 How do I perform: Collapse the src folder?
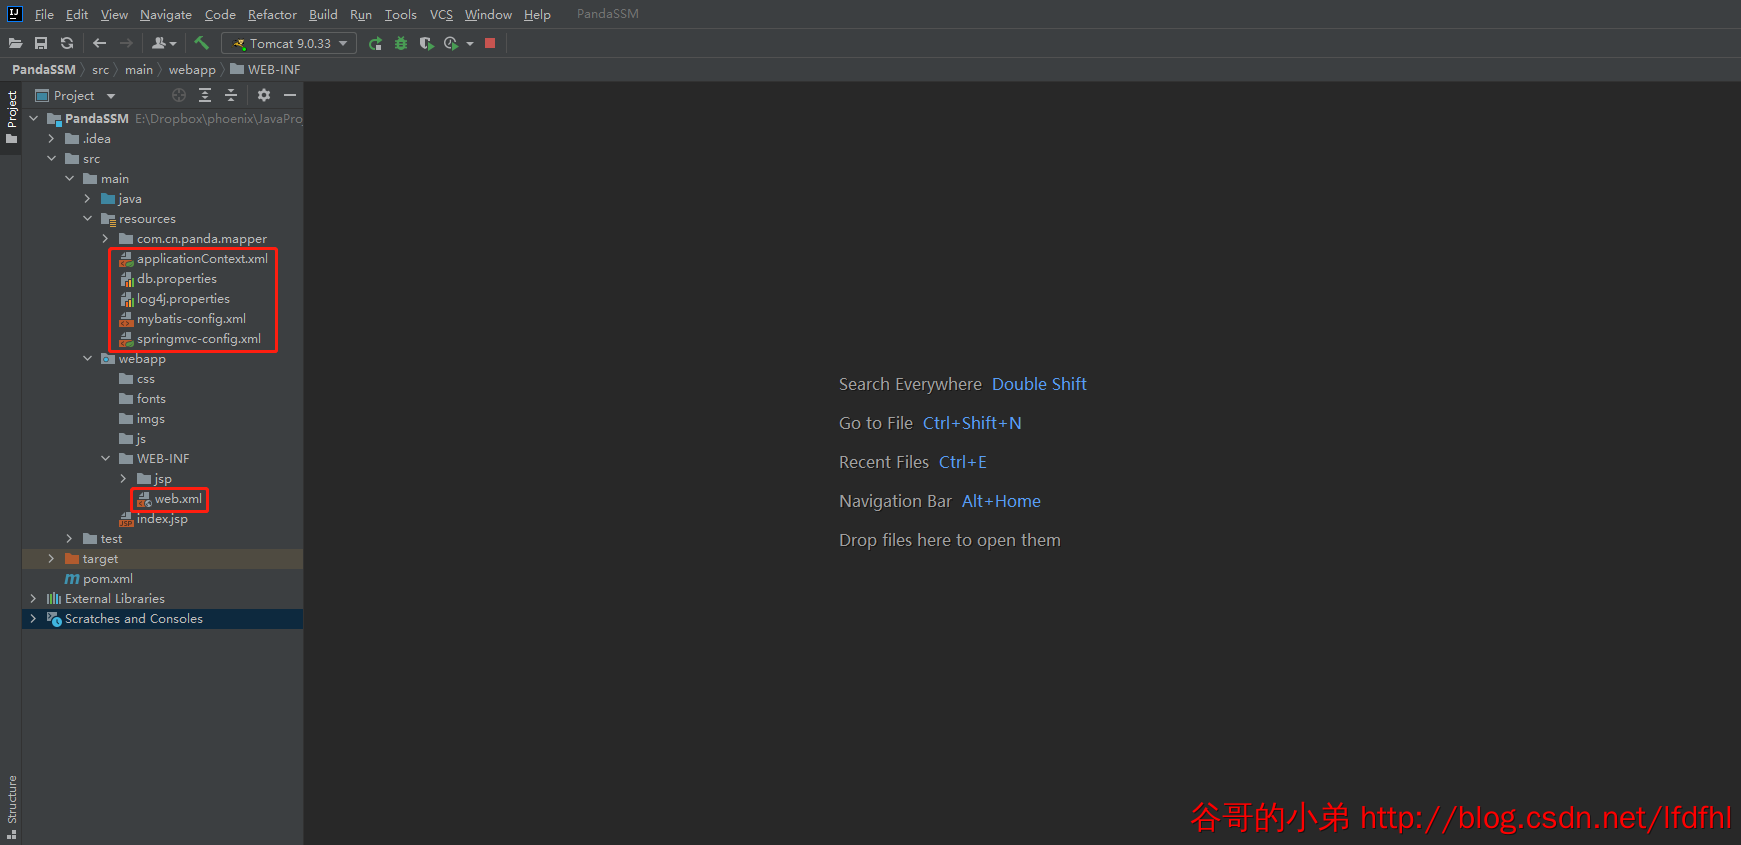52,158
